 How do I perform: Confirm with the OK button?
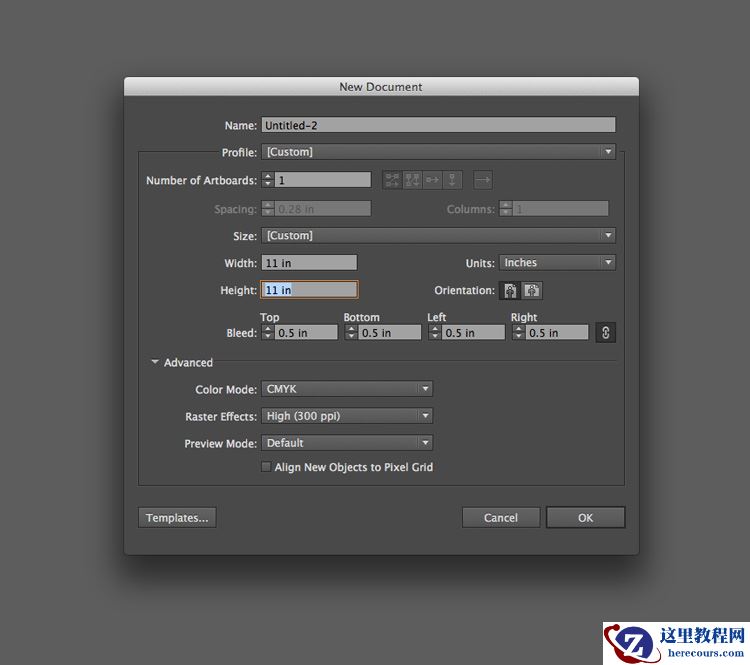click(x=585, y=518)
